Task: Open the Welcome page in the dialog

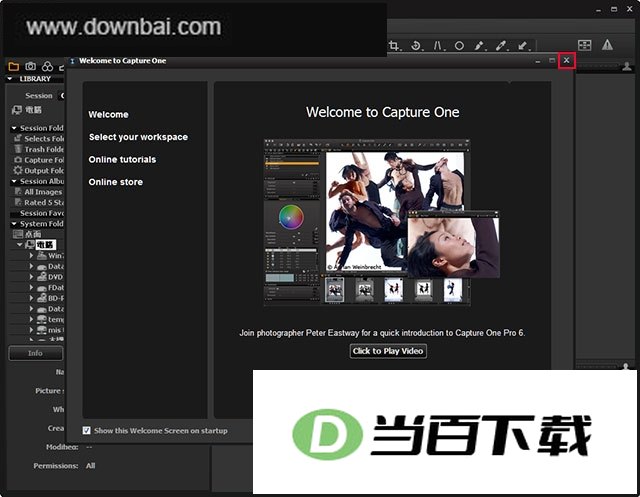Action: coord(108,115)
